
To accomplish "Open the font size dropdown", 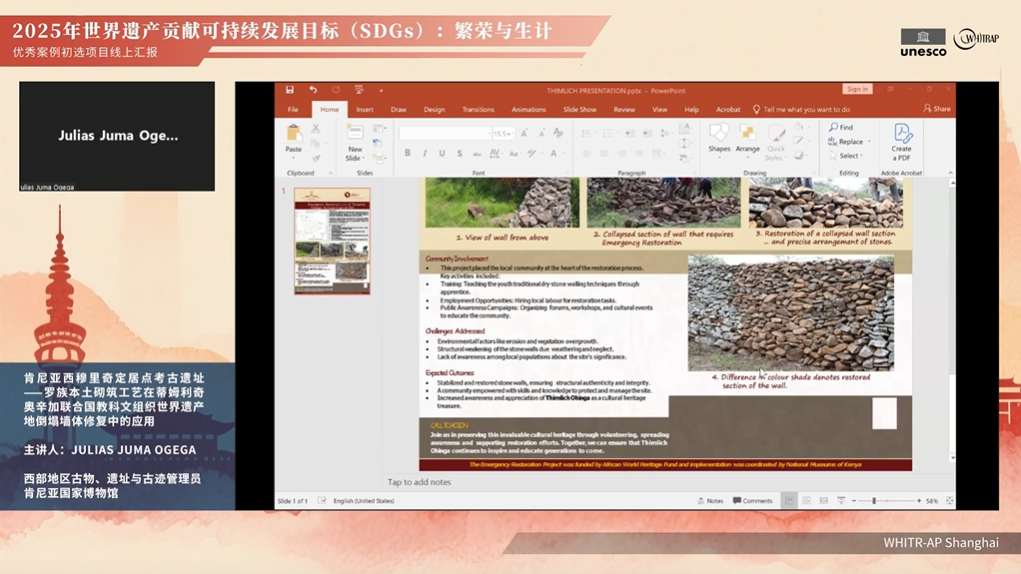I will coord(514,133).
